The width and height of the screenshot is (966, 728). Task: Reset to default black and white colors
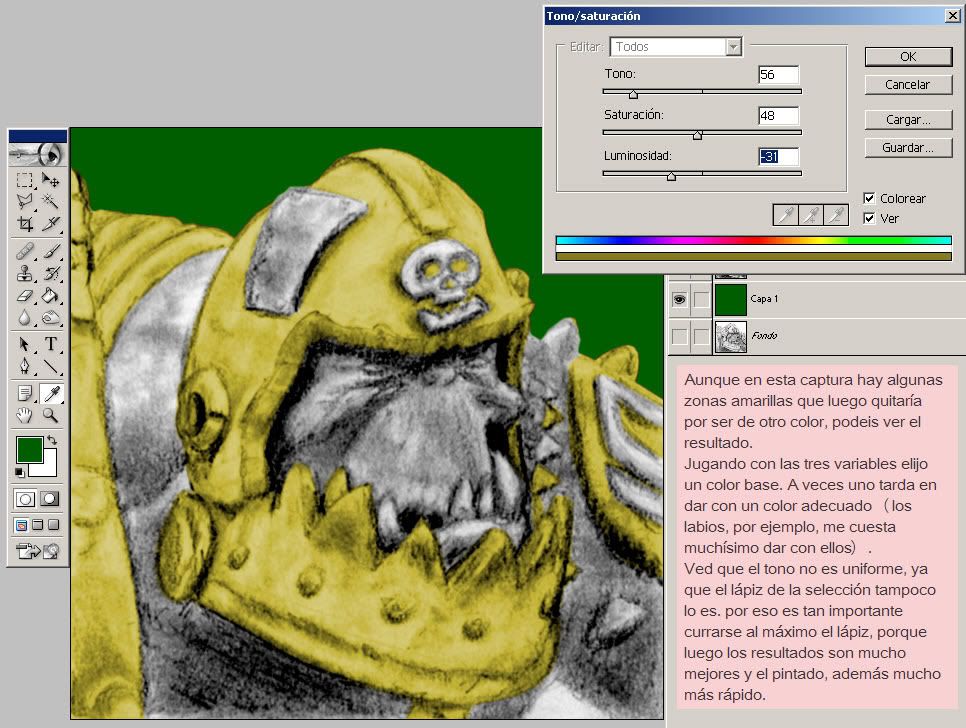pos(20,472)
